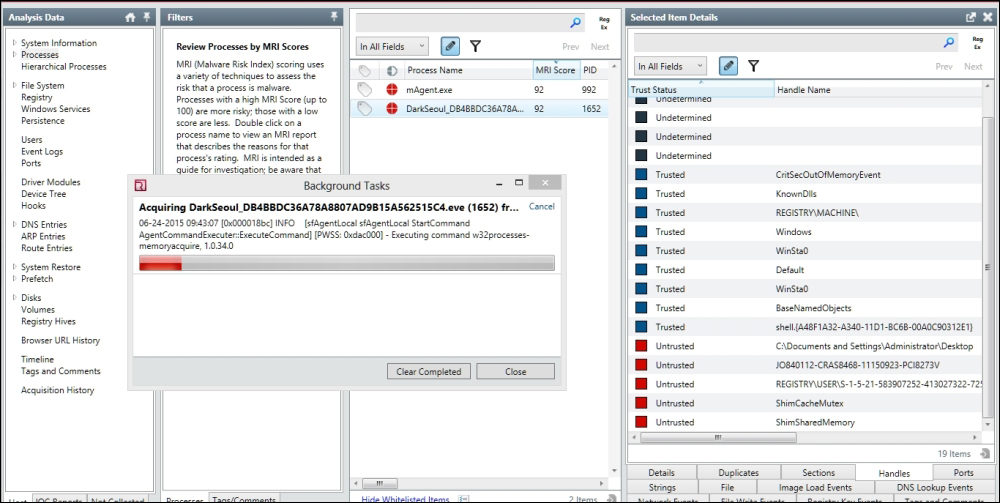Switch to the Ports tab

(964, 472)
